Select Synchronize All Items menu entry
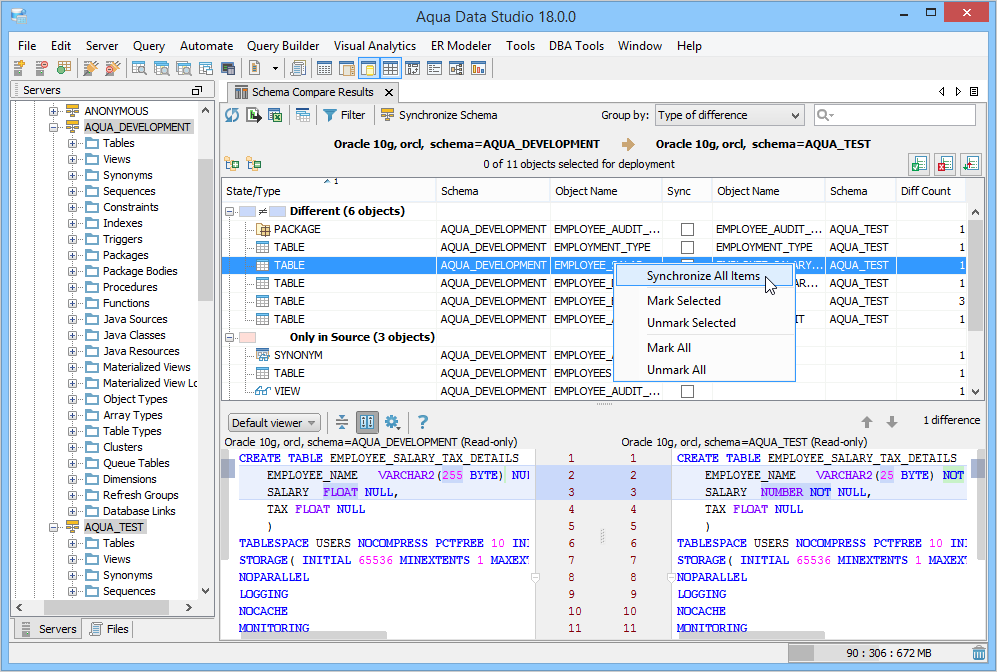The height and width of the screenshot is (672, 997). click(x=703, y=276)
